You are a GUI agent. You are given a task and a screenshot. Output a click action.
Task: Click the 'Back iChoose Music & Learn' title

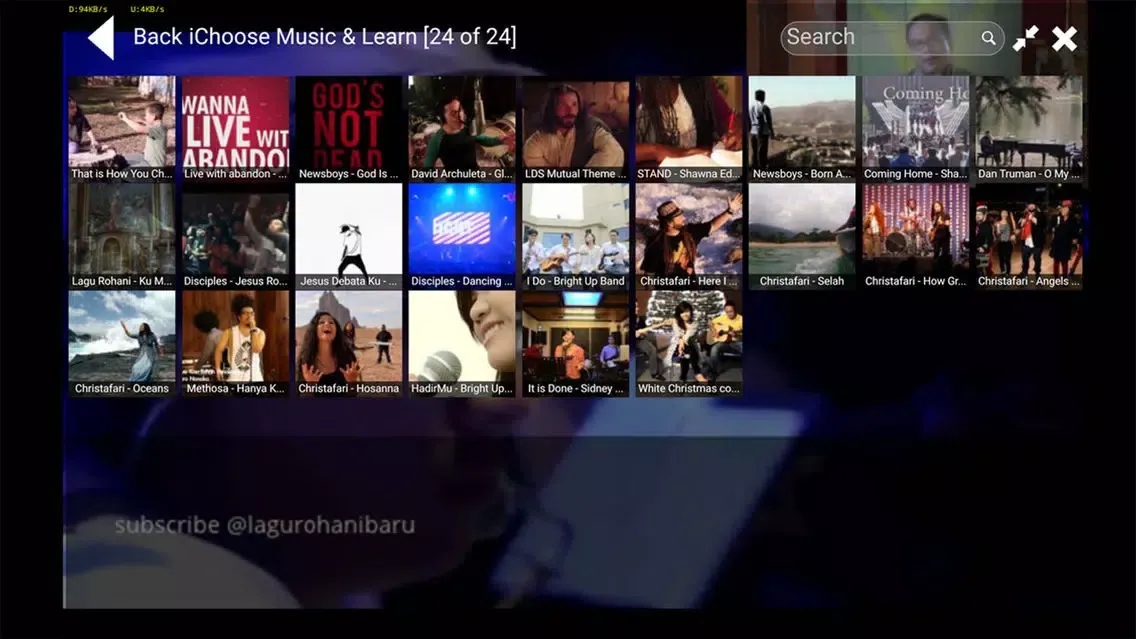(x=325, y=36)
